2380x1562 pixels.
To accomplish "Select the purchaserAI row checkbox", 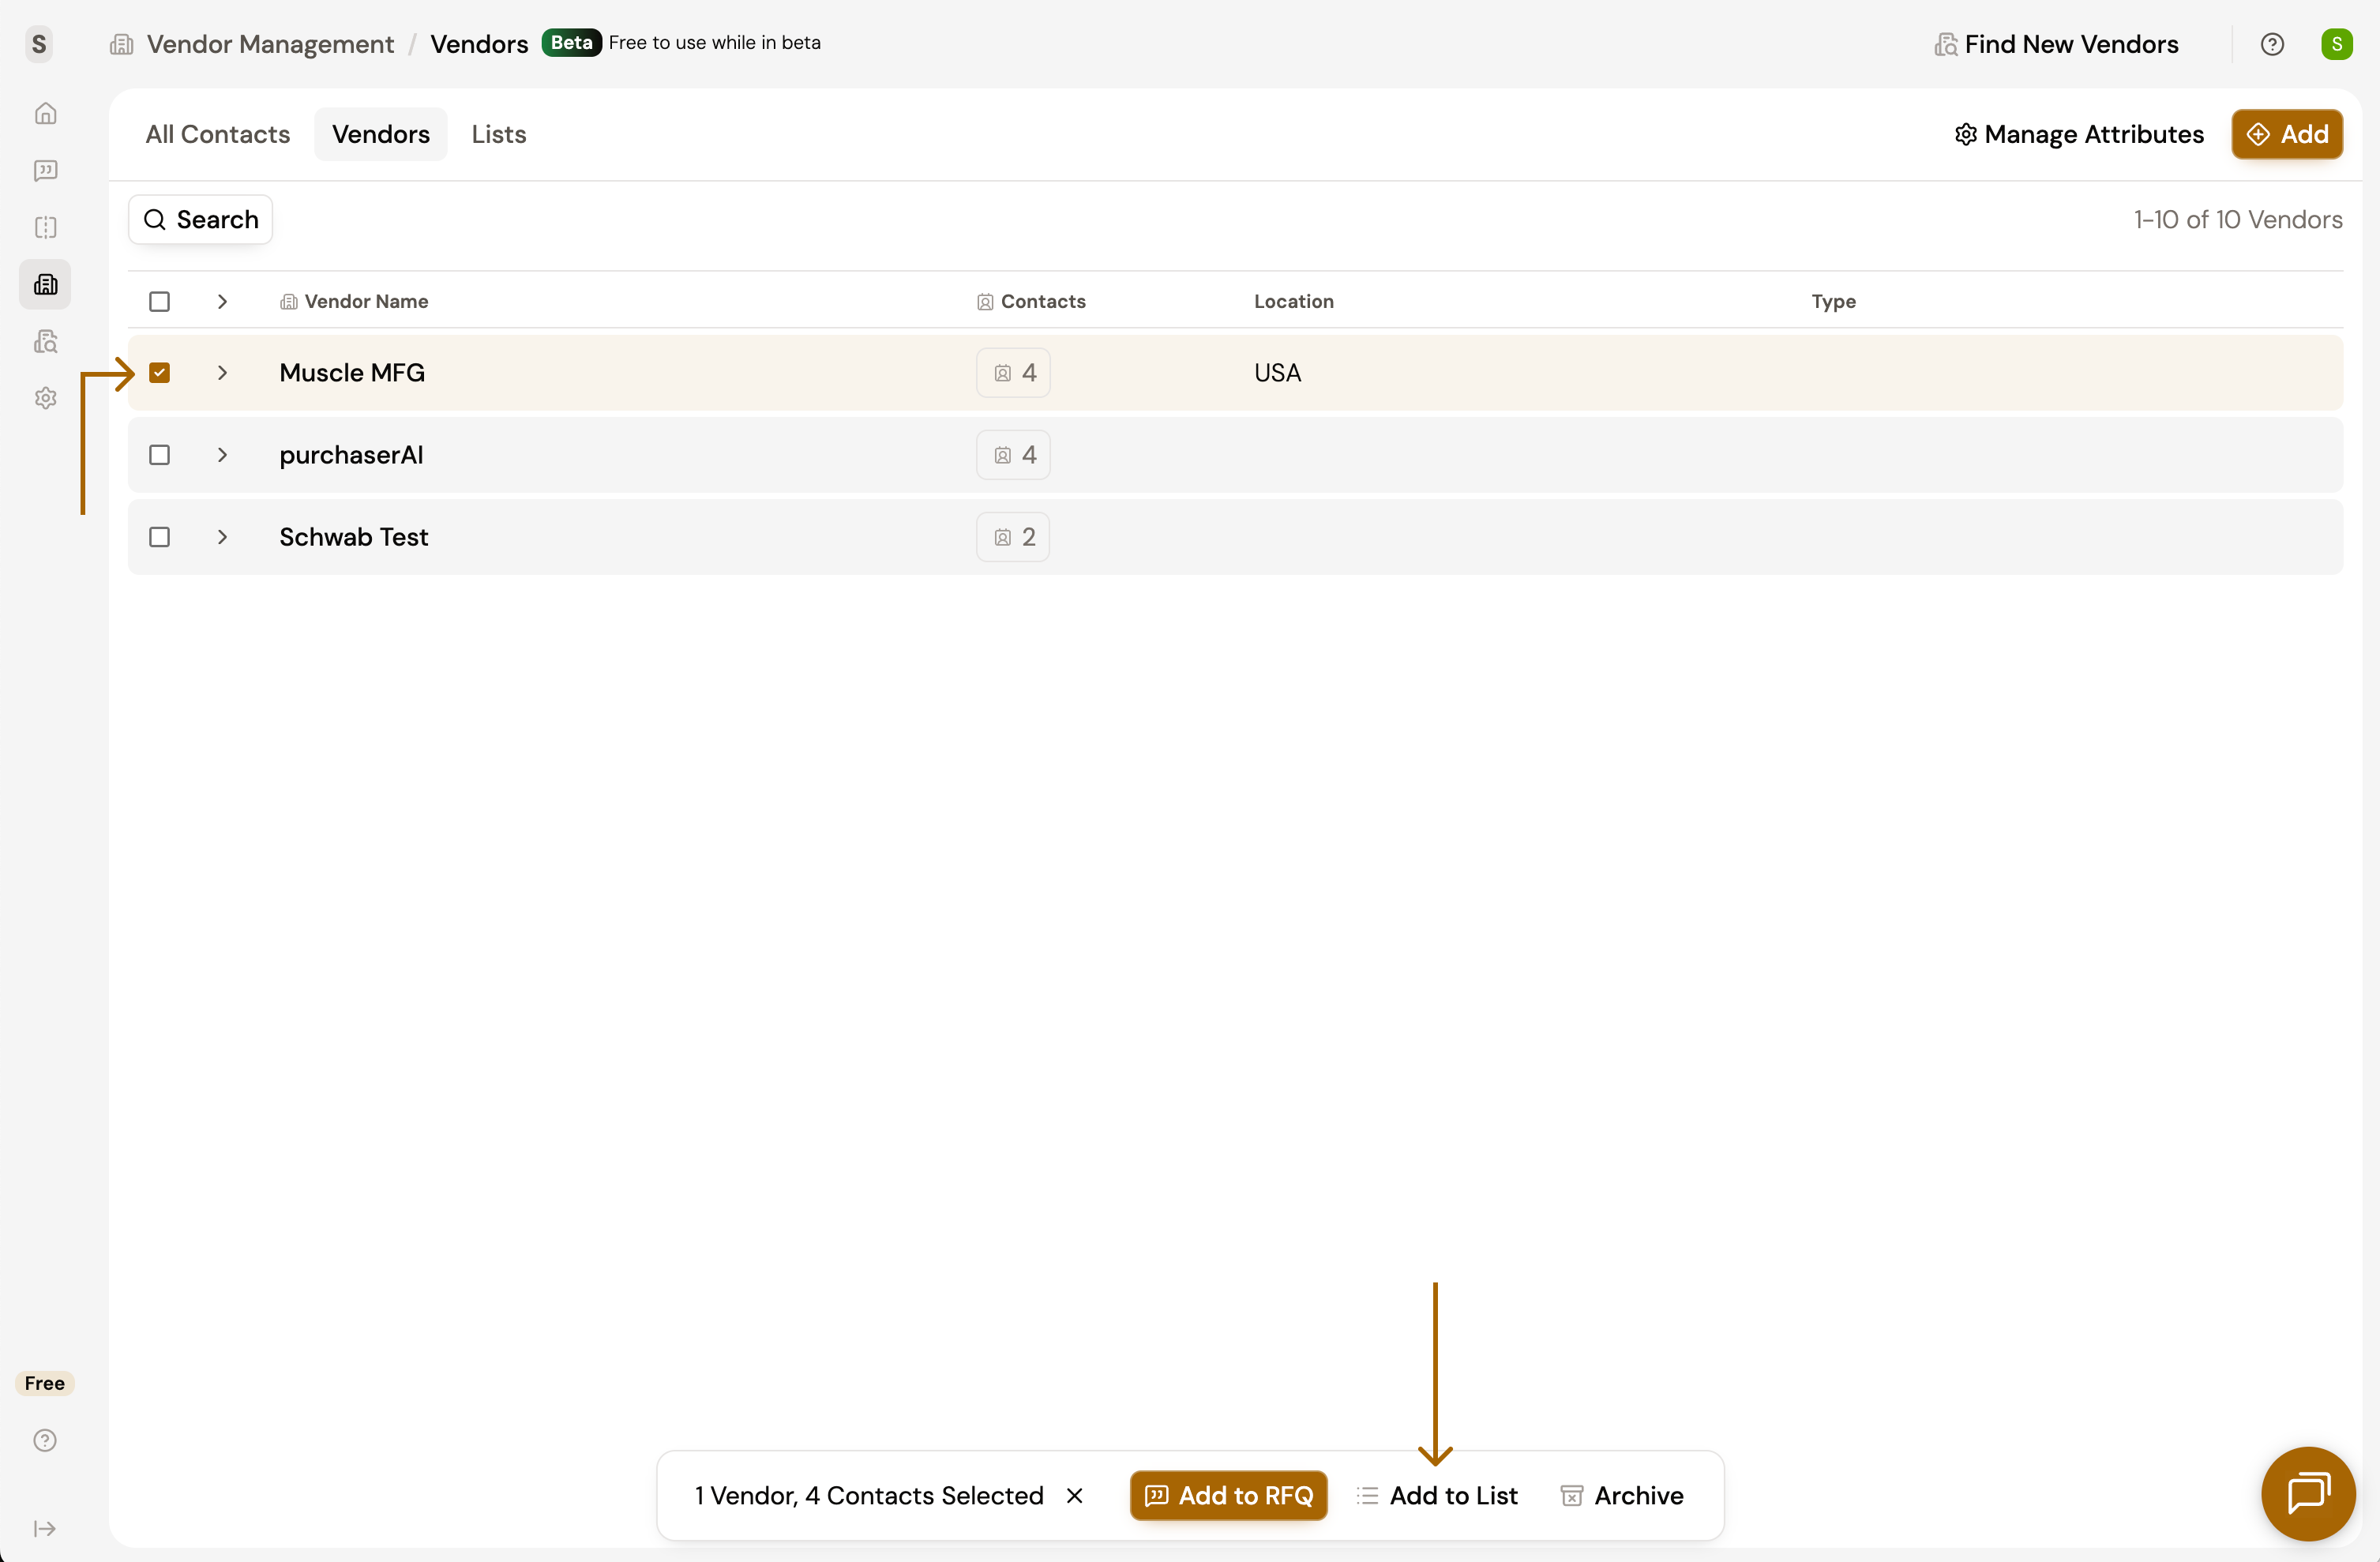I will point(159,455).
